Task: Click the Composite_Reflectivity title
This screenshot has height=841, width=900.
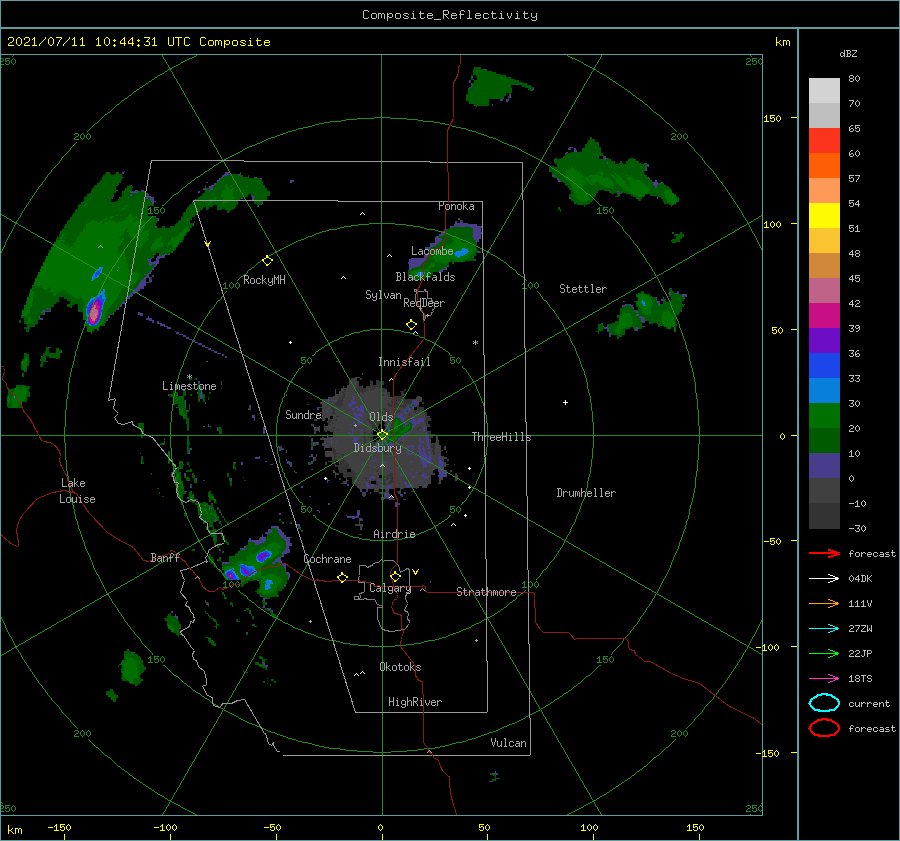Action: [449, 15]
